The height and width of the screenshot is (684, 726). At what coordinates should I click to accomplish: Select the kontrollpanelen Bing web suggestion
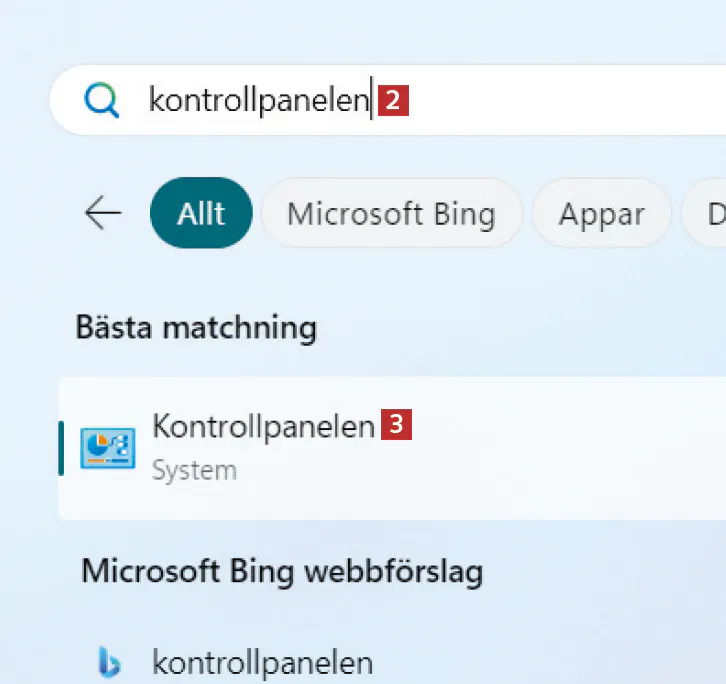pos(262,662)
